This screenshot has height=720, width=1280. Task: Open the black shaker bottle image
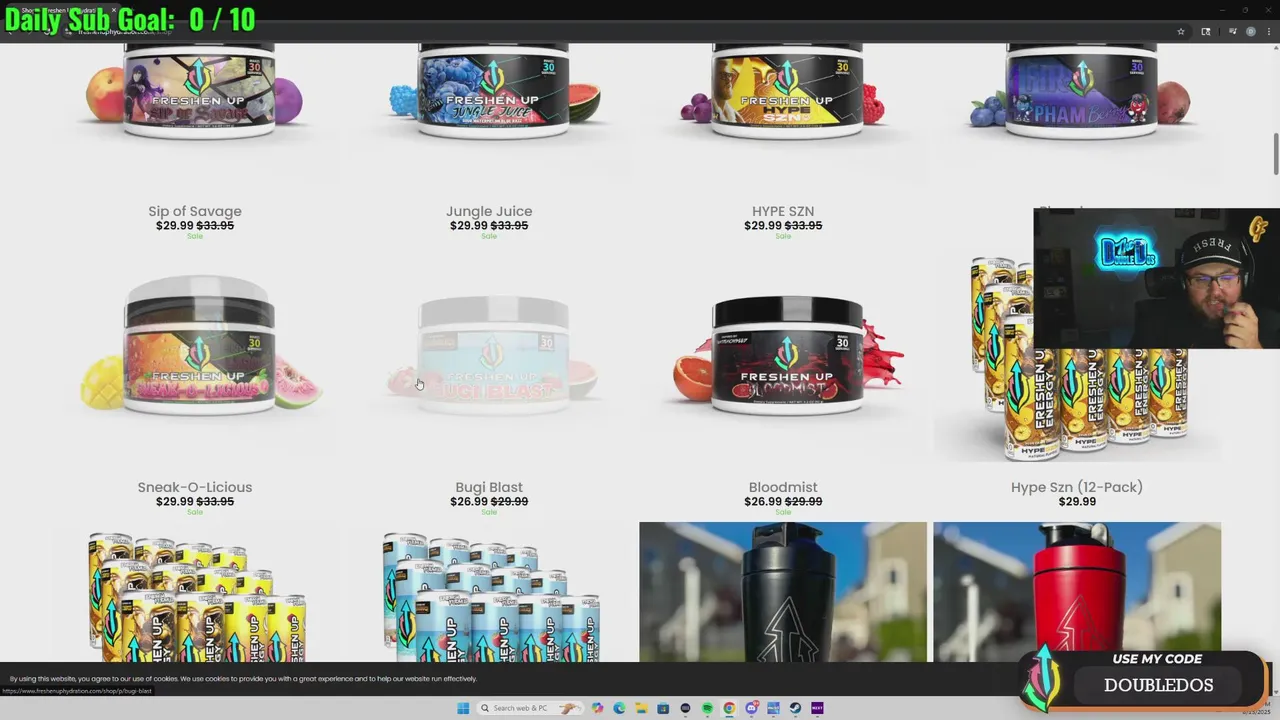[x=783, y=592]
